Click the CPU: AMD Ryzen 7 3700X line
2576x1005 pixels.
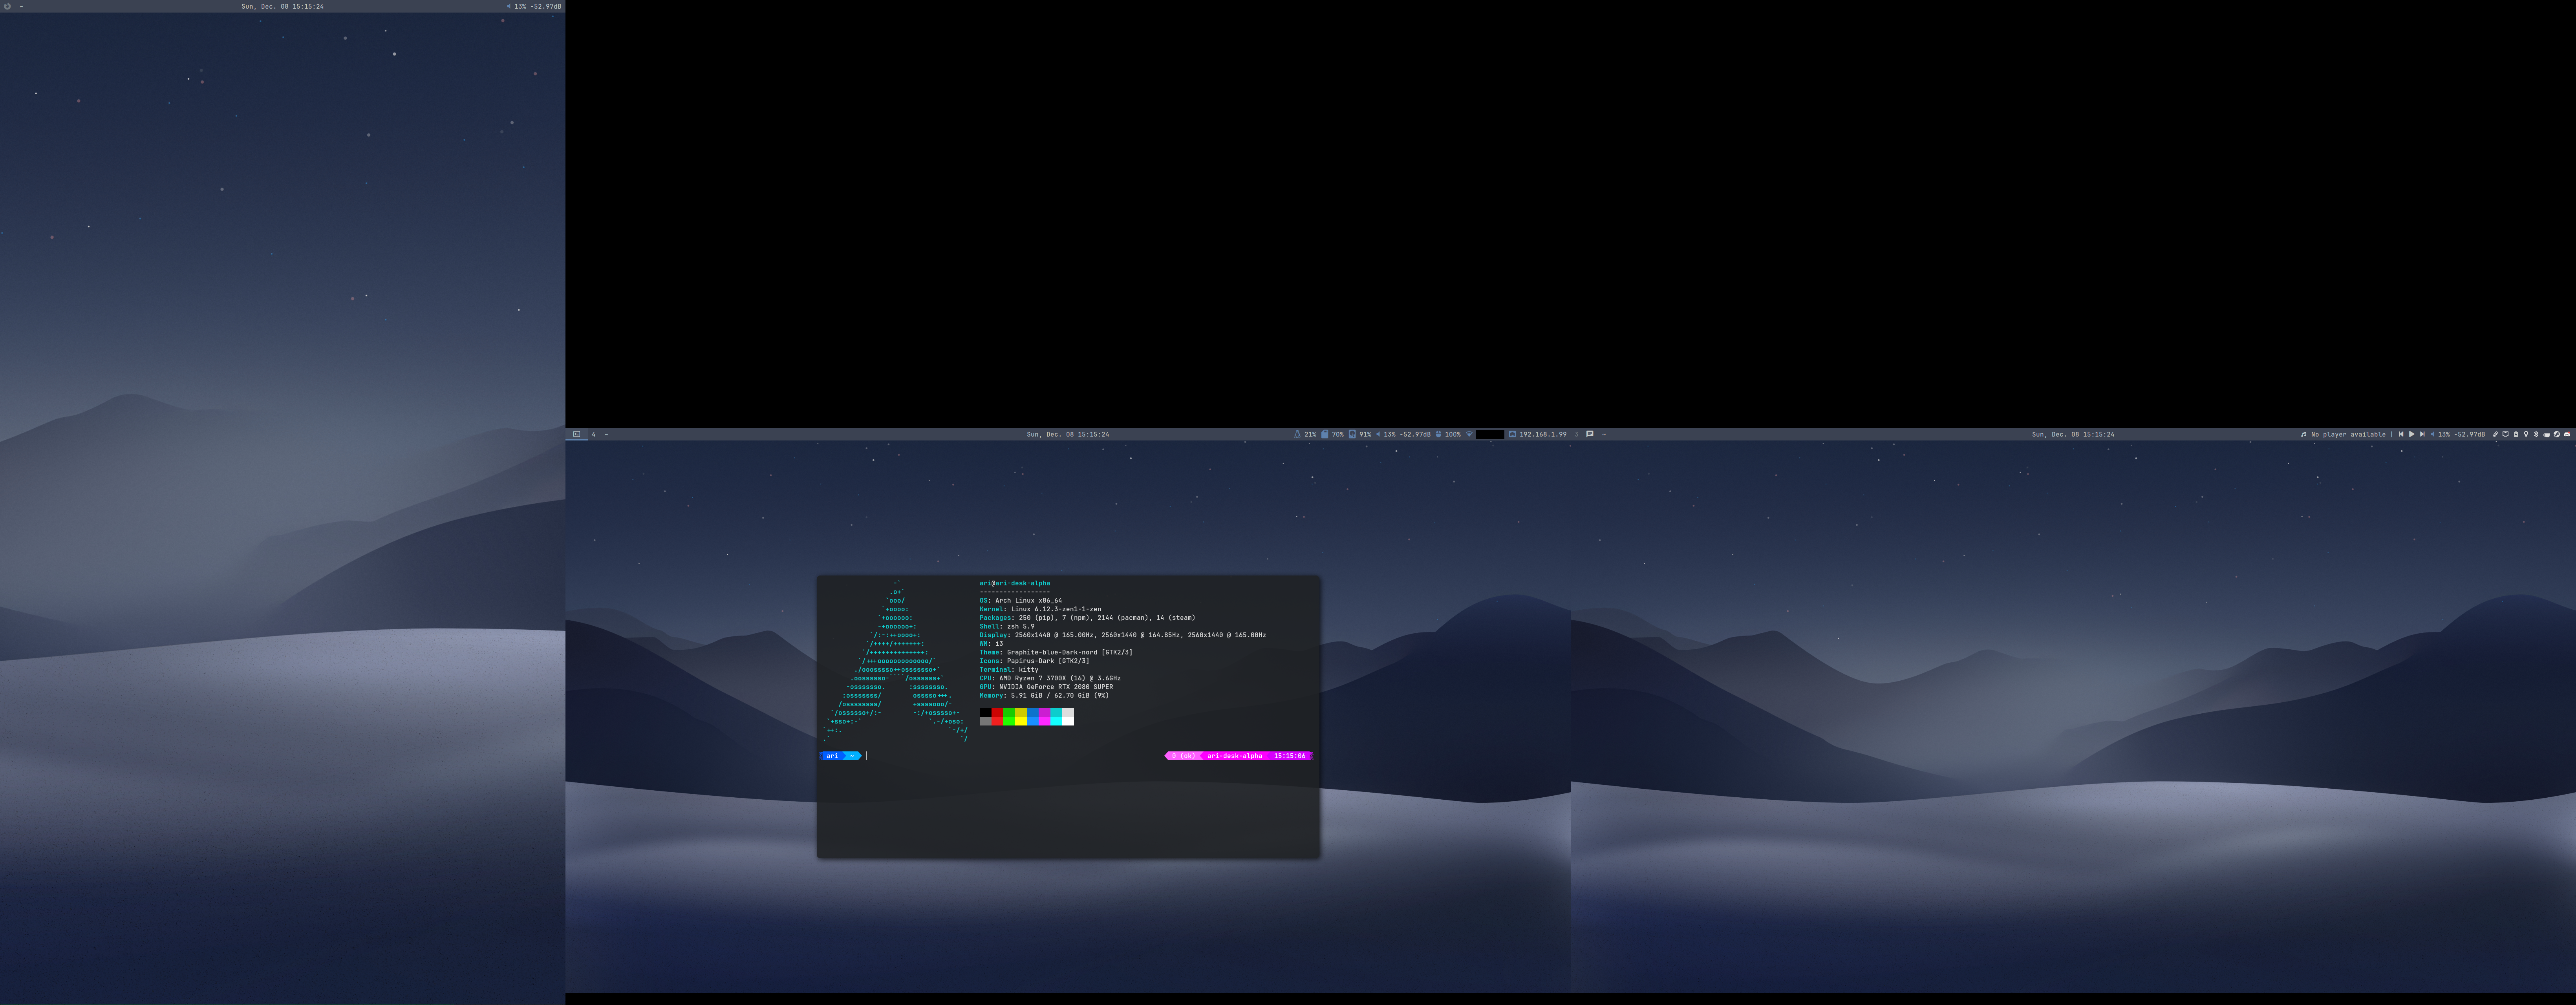click(x=1050, y=678)
